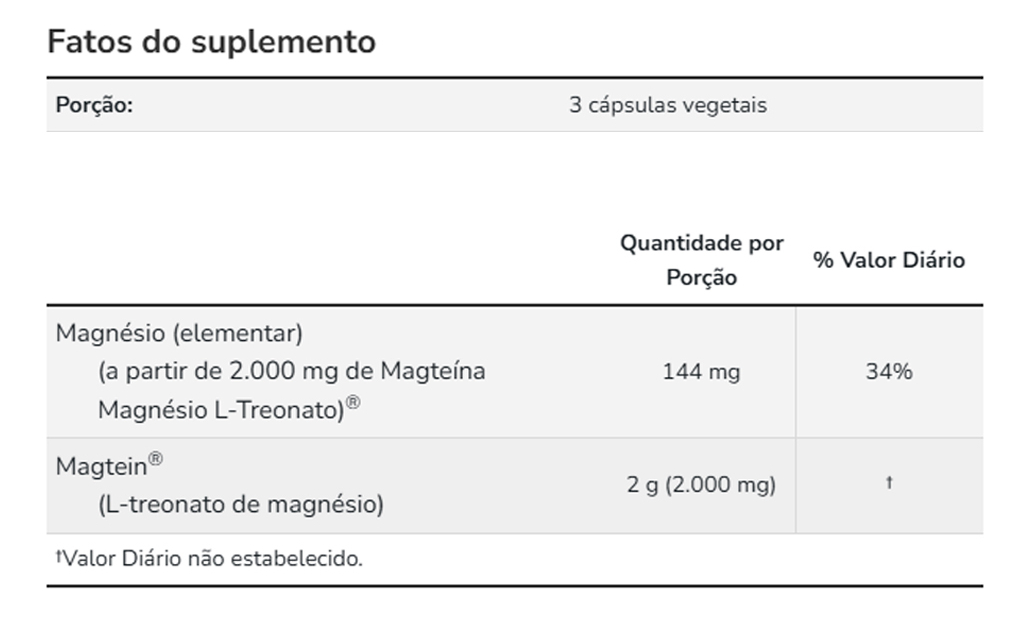Click the "144 mg" amount value
The image size is (1030, 617).
click(701, 372)
